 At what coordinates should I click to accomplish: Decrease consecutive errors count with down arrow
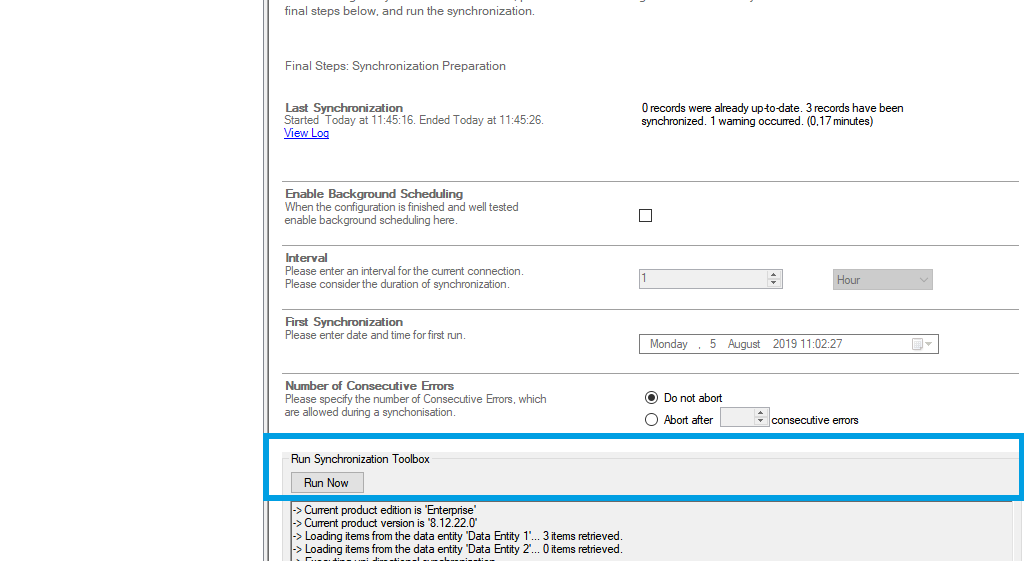tap(761, 424)
